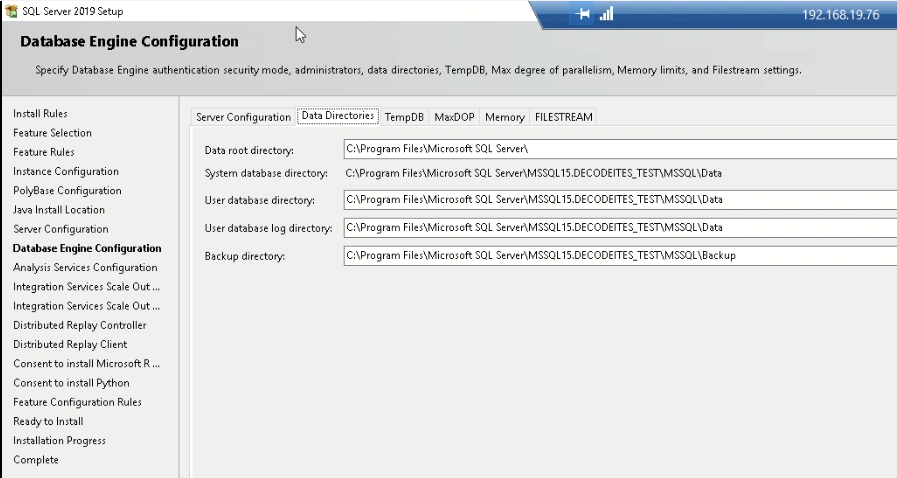Viewport: 897px width, 478px height.
Task: Click into the User database directory field
Action: click(x=620, y=200)
